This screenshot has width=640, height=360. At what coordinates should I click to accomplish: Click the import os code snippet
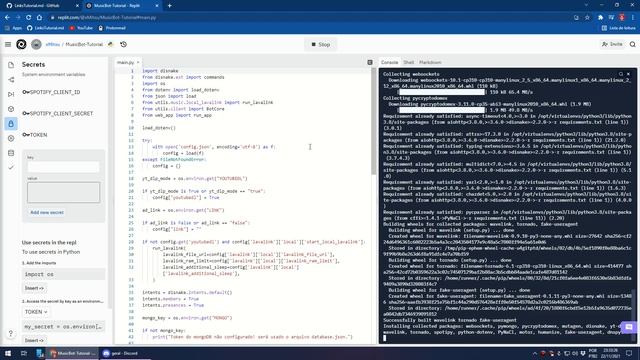pos(63,274)
